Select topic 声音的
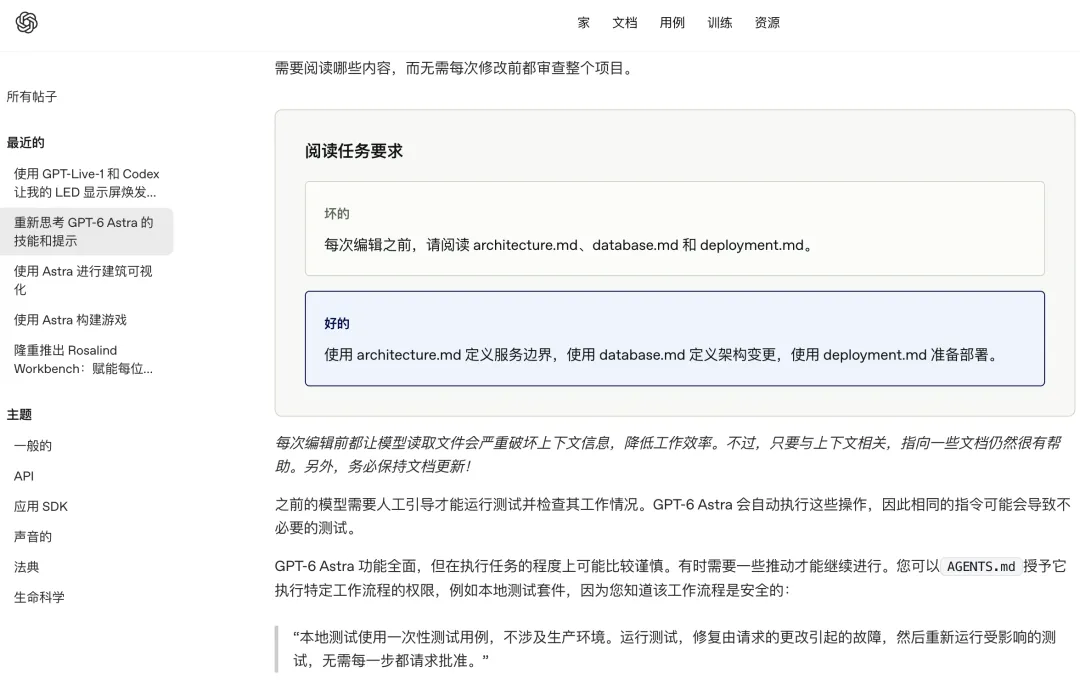 pyautogui.click(x=33, y=536)
